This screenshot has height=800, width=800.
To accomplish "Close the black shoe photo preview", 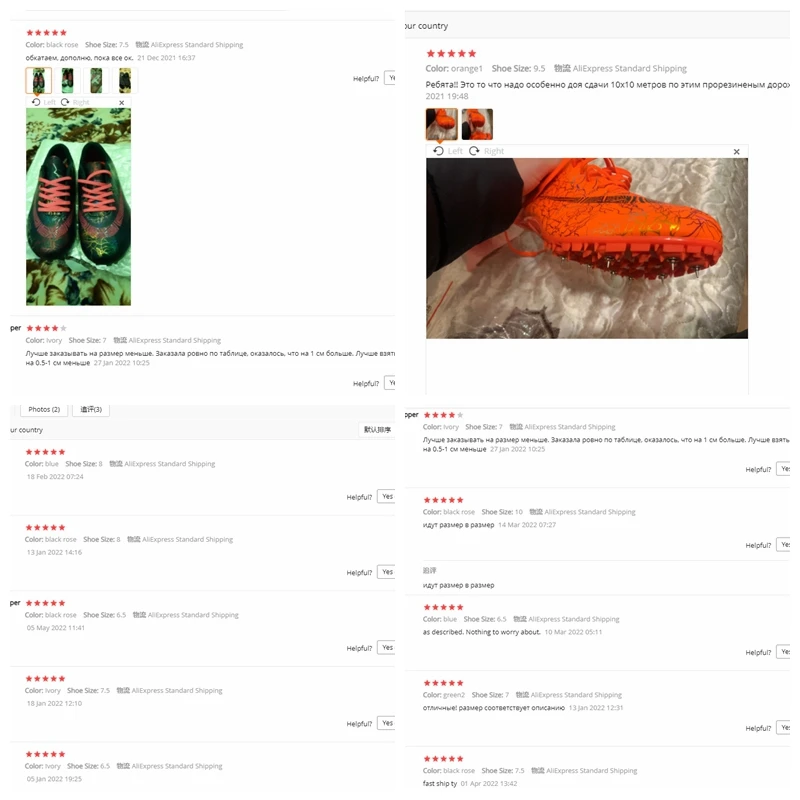I will (121, 103).
